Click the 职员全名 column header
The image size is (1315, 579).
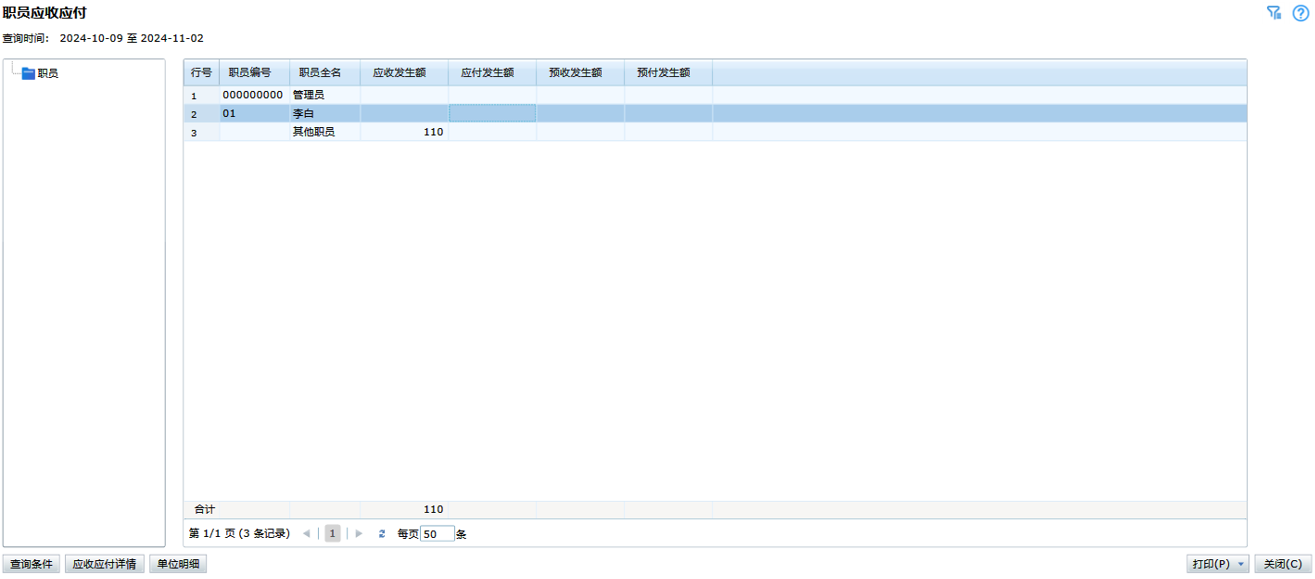(320, 73)
